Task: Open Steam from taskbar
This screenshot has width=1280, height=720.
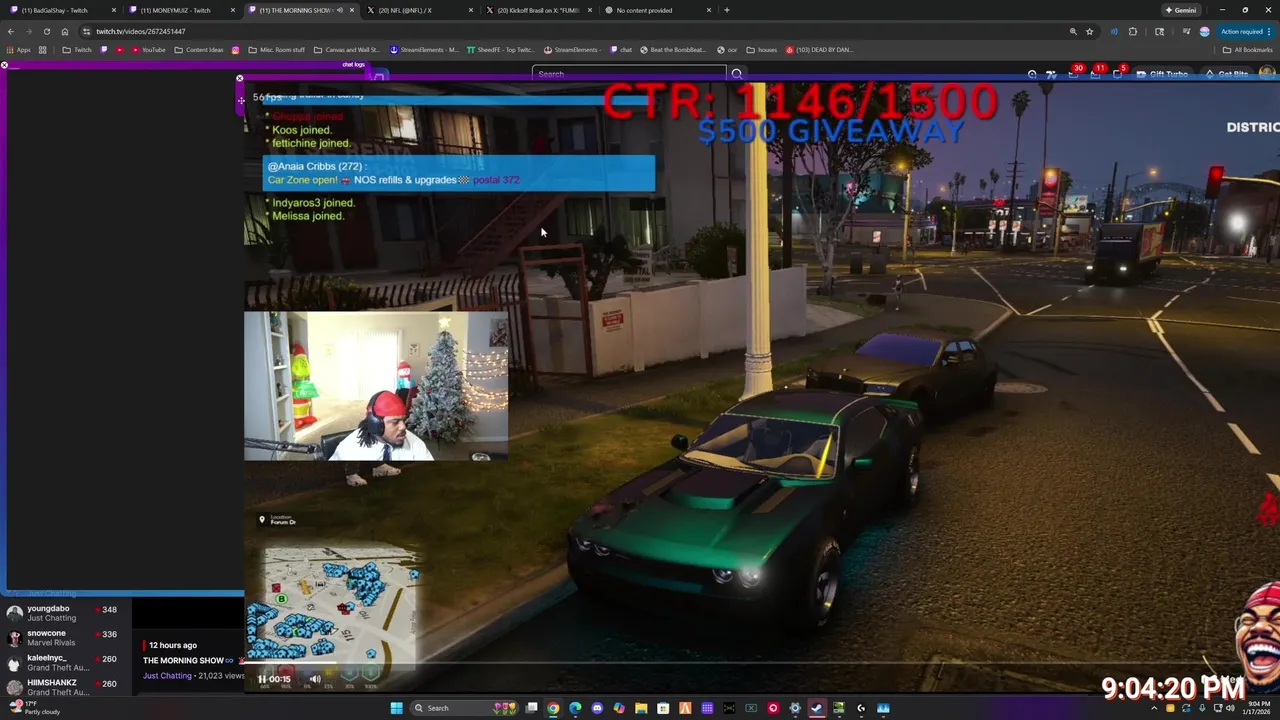Action: coord(817,708)
